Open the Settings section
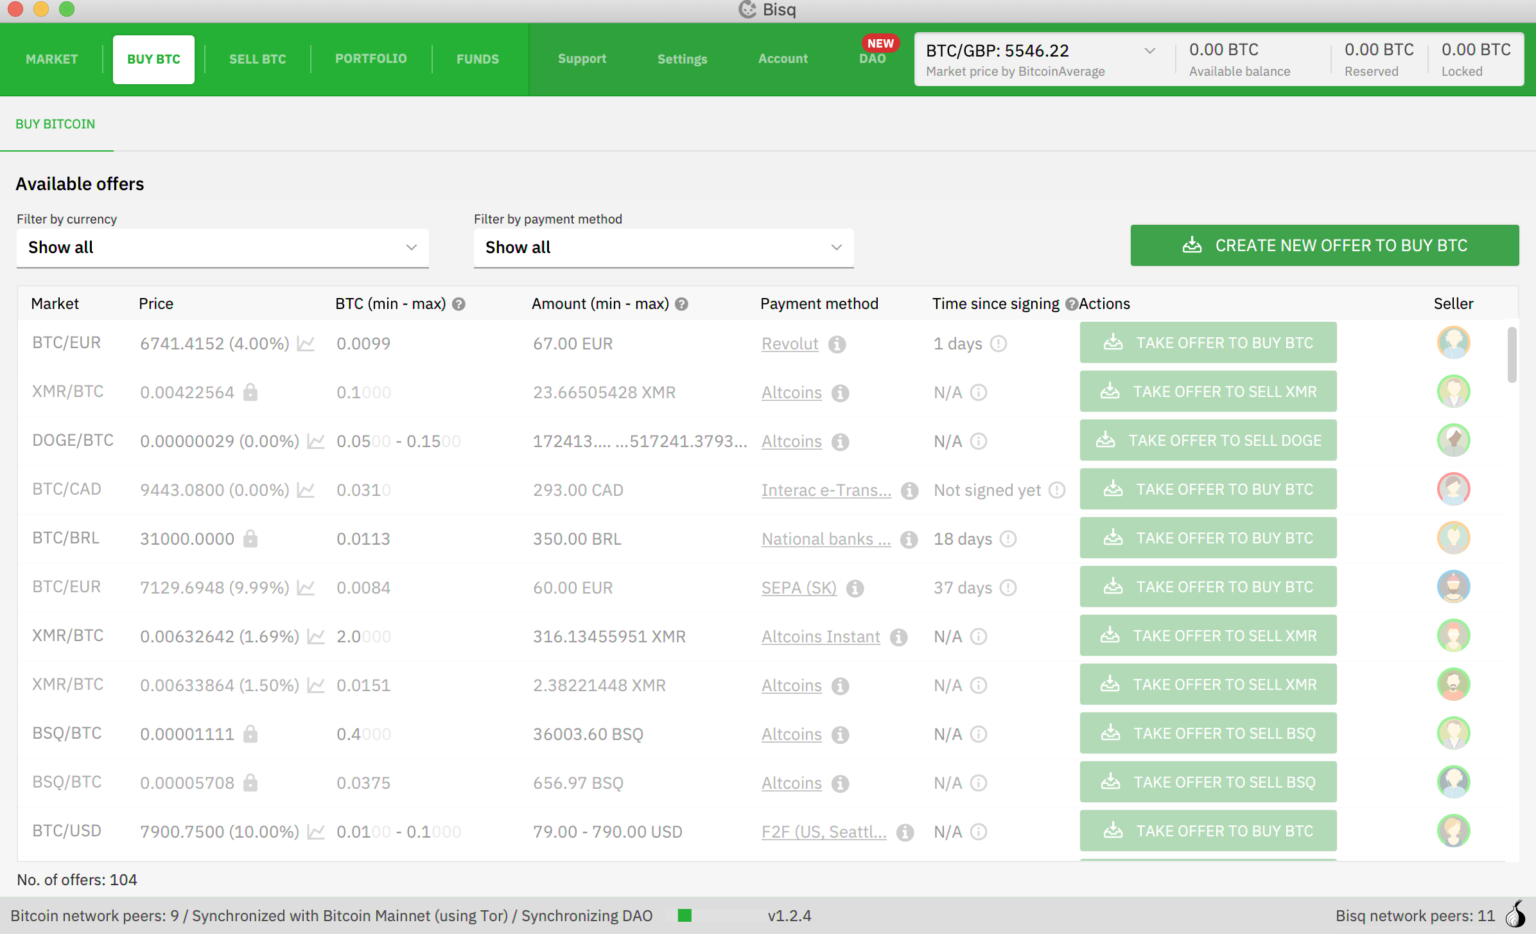Viewport: 1536px width, 934px height. click(x=682, y=59)
